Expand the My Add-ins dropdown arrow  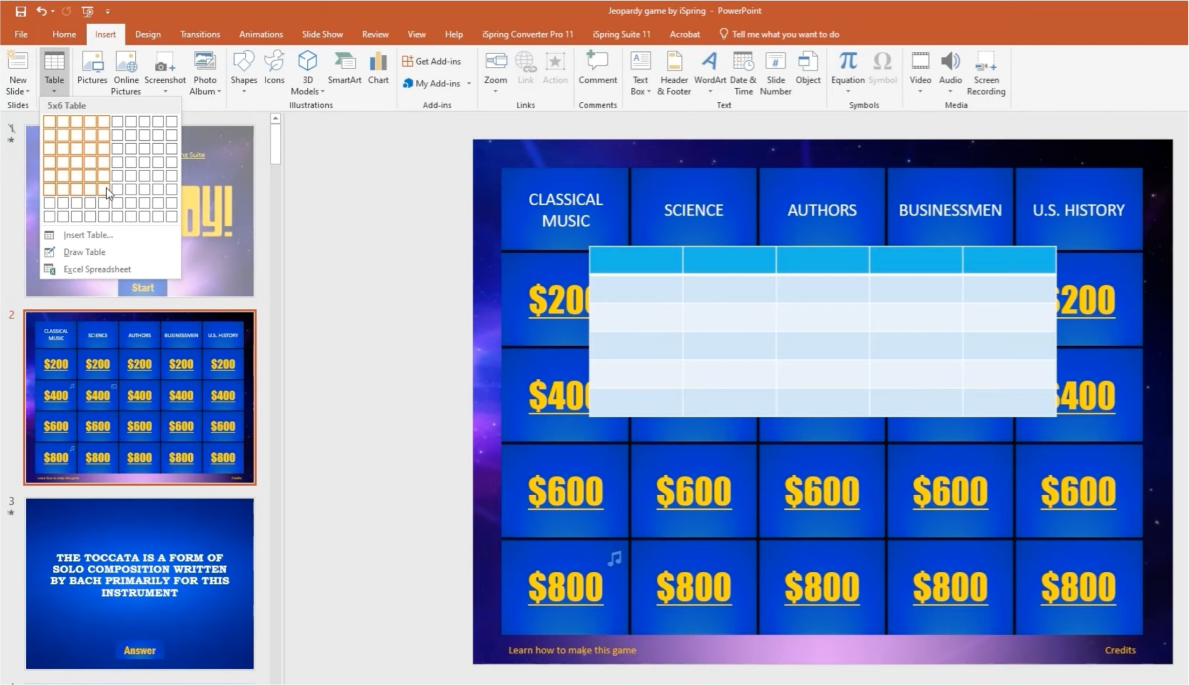pos(468,84)
